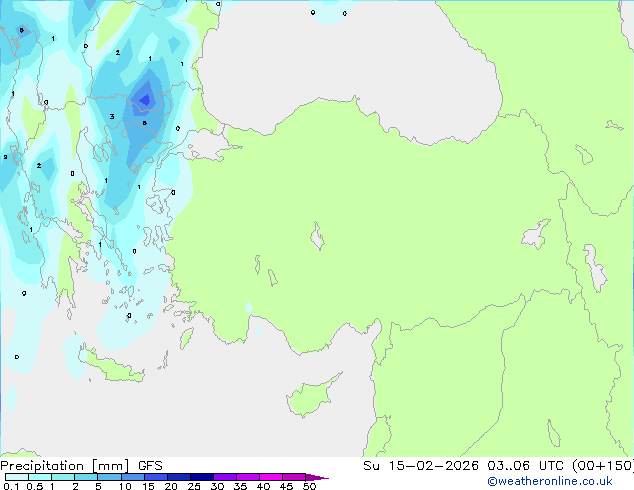The height and width of the screenshot is (490, 634).
Task: Click the 'GFS' model label
Action: tap(150, 466)
